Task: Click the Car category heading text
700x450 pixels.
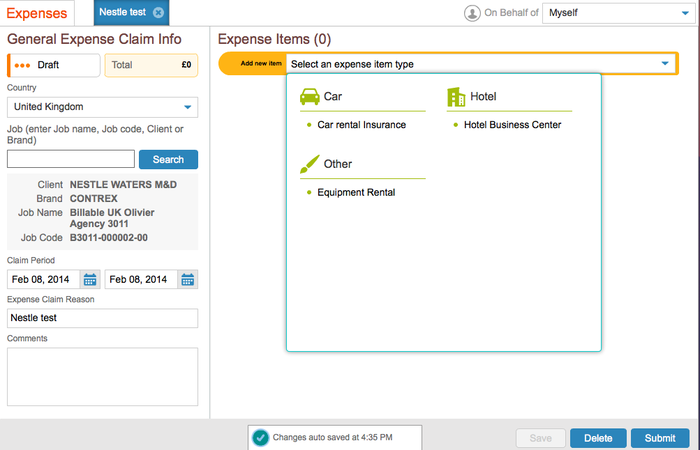Action: tap(333, 96)
